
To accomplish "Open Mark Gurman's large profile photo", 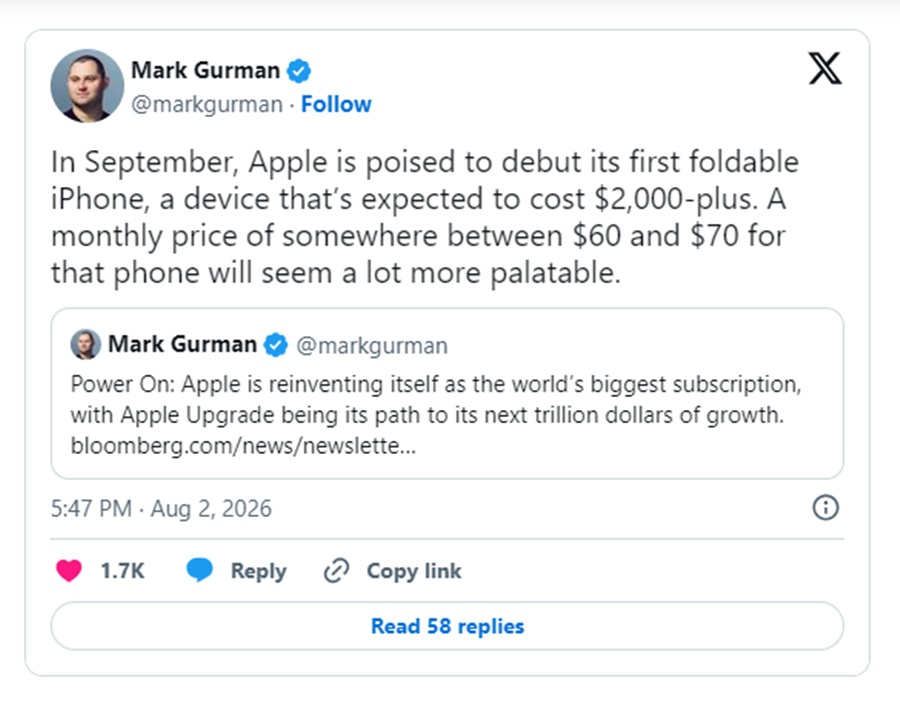I will pyautogui.click(x=87, y=86).
